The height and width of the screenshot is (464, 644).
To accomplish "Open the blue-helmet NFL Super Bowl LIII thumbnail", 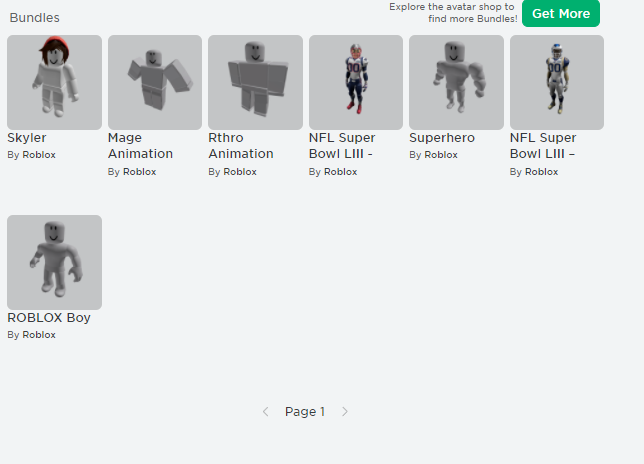I will 557,82.
